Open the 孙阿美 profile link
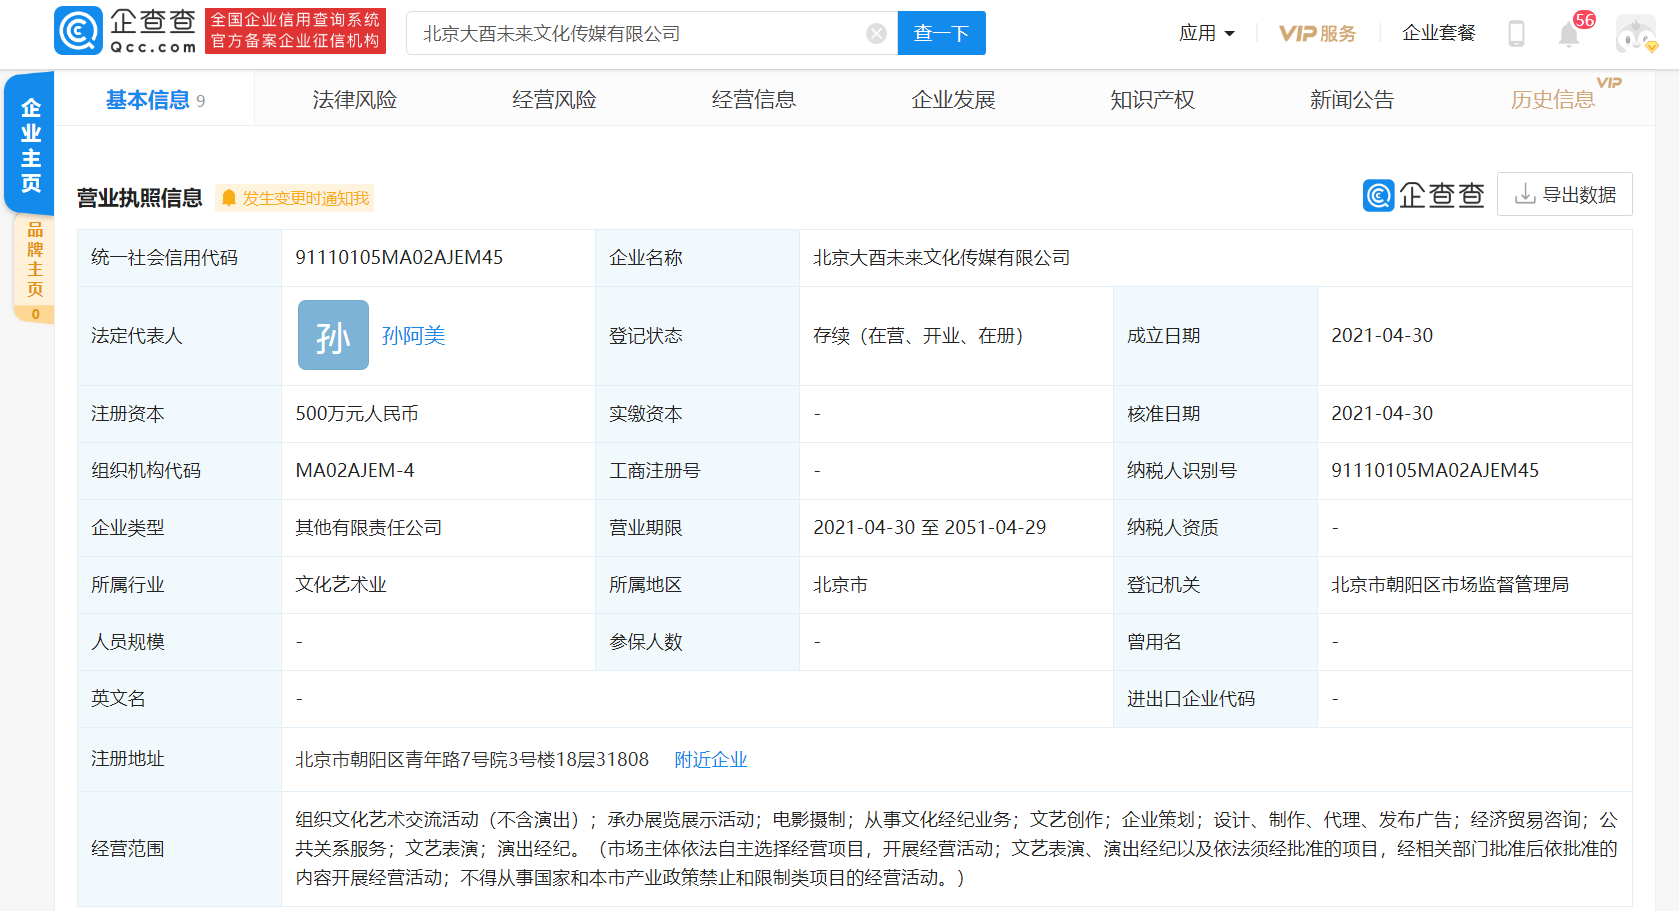 point(413,335)
